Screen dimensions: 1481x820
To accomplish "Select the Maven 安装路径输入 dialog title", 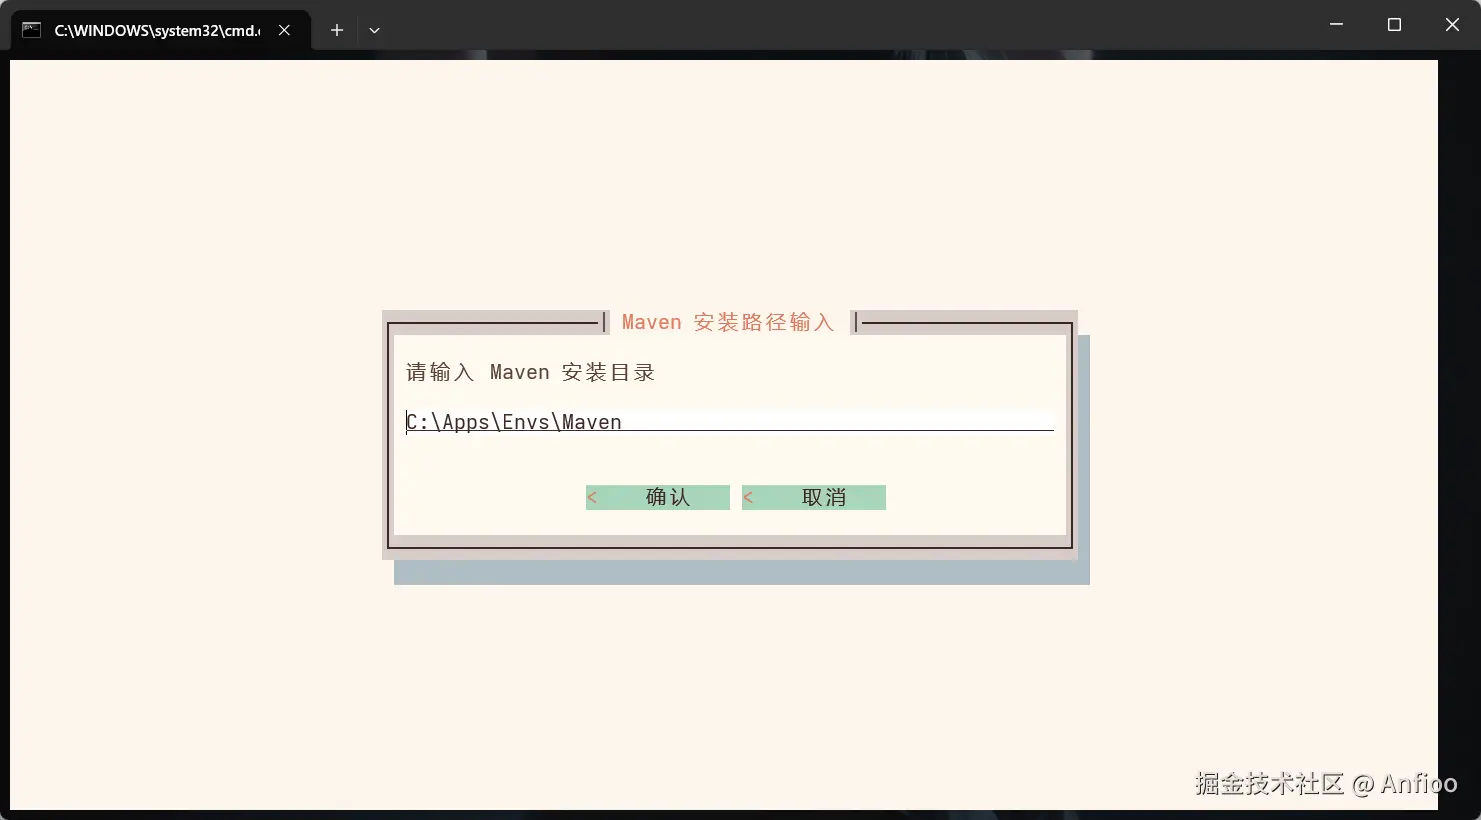I will pos(728,321).
